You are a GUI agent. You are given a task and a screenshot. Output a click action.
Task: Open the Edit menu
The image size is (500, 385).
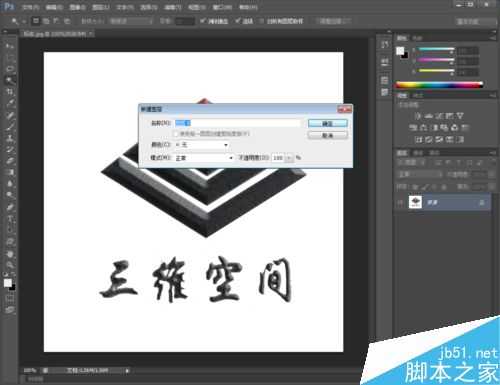[x=54, y=7]
